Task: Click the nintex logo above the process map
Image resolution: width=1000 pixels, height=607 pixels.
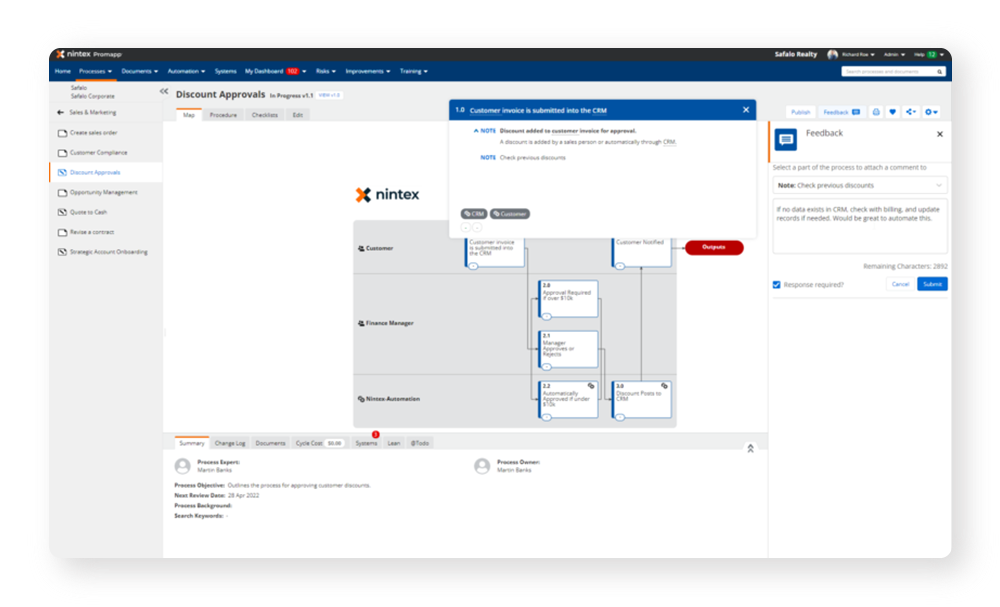Action: 387,194
